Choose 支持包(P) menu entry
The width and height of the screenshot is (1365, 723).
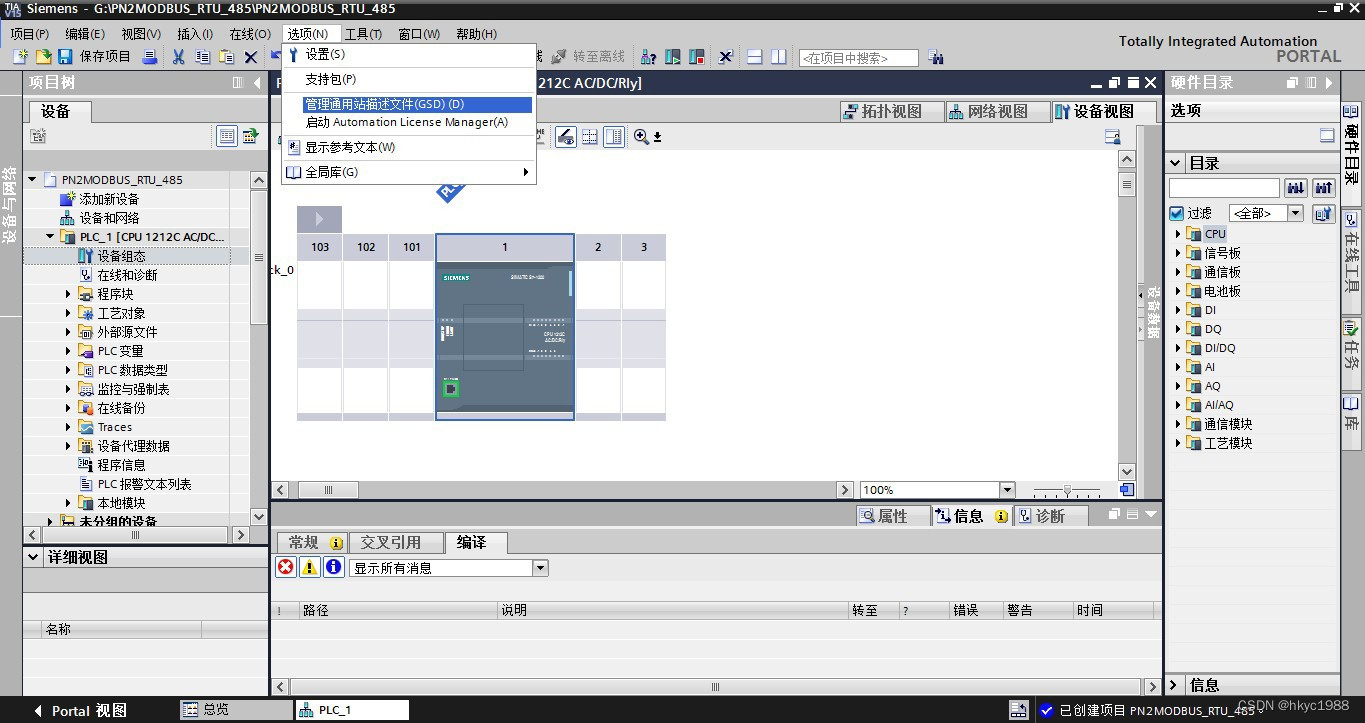410,79
